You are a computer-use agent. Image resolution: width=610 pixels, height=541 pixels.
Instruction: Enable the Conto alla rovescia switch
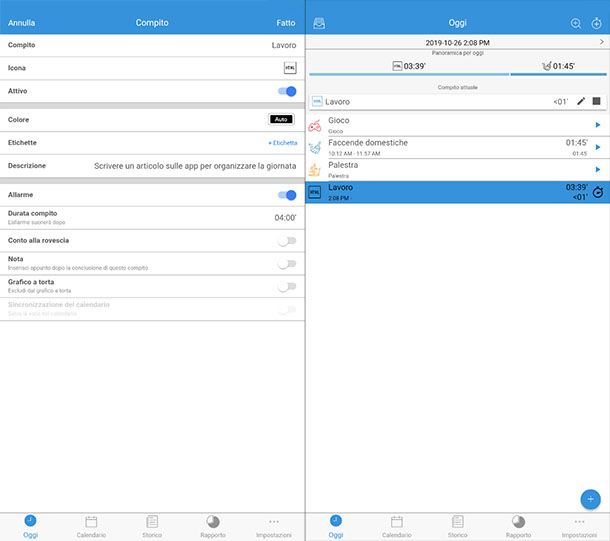[x=287, y=241]
